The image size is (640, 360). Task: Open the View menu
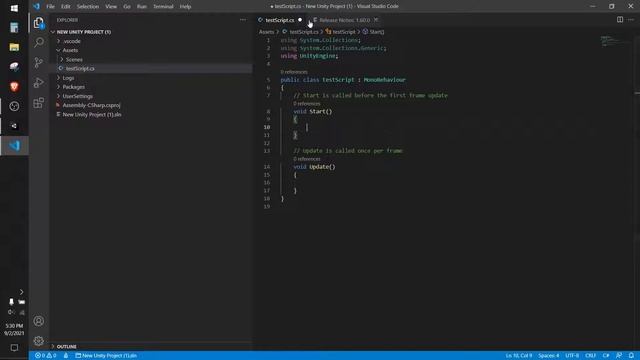coord(111,7)
